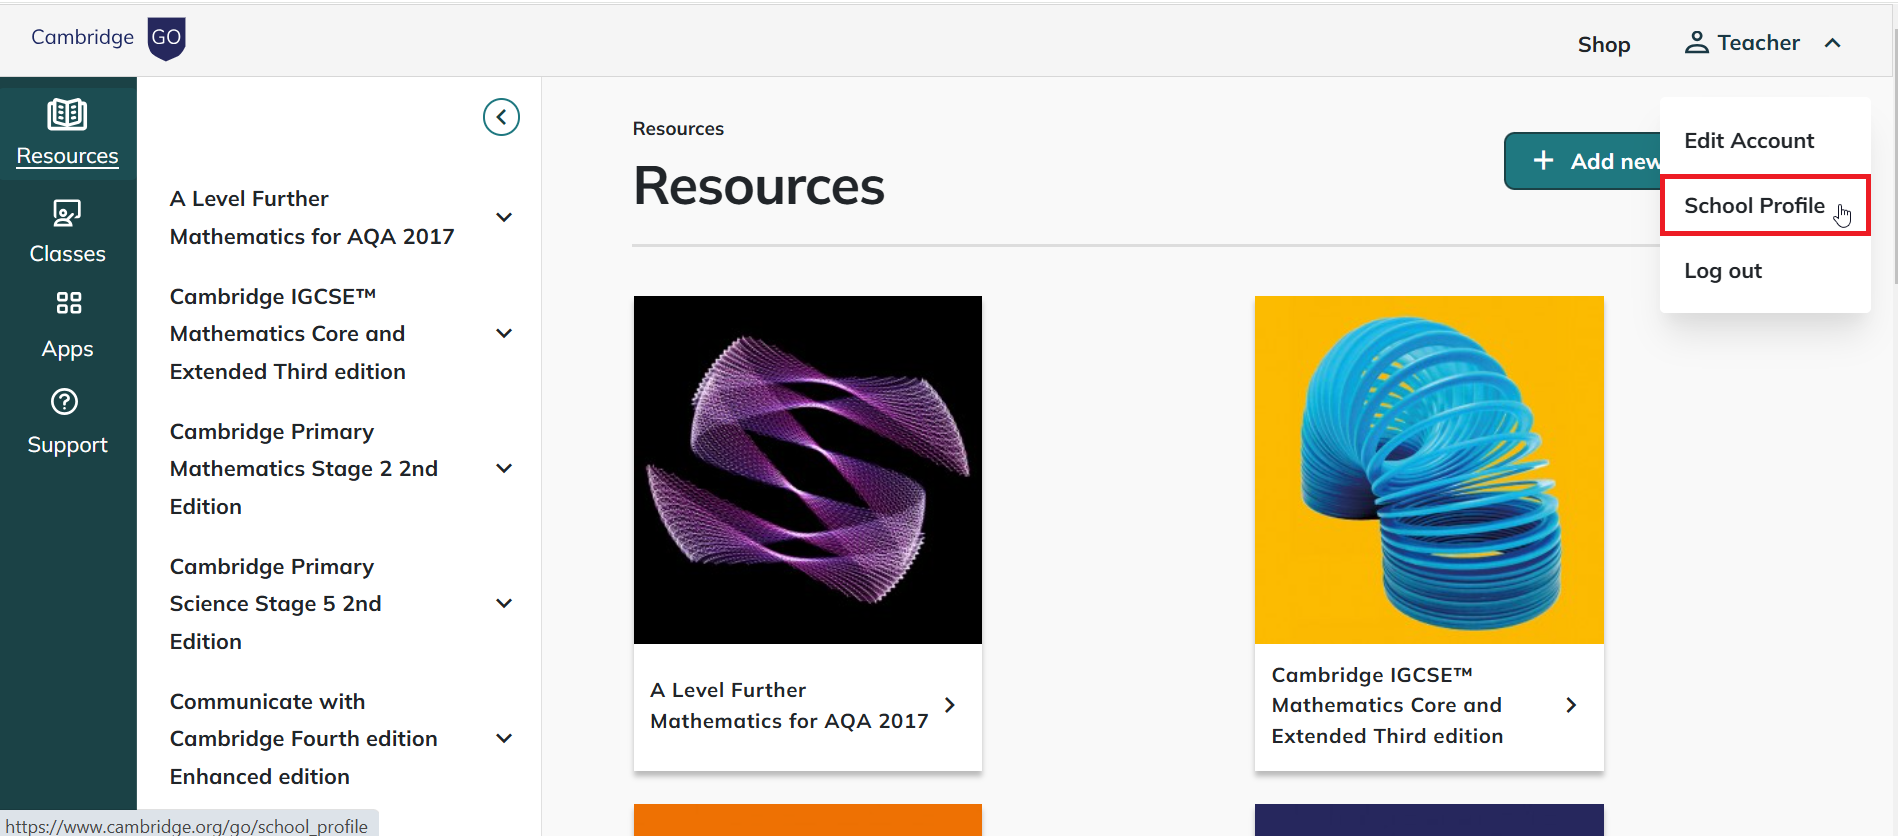Screen dimensions: 1898x836
Task: Open Support help icon
Action: tap(65, 402)
